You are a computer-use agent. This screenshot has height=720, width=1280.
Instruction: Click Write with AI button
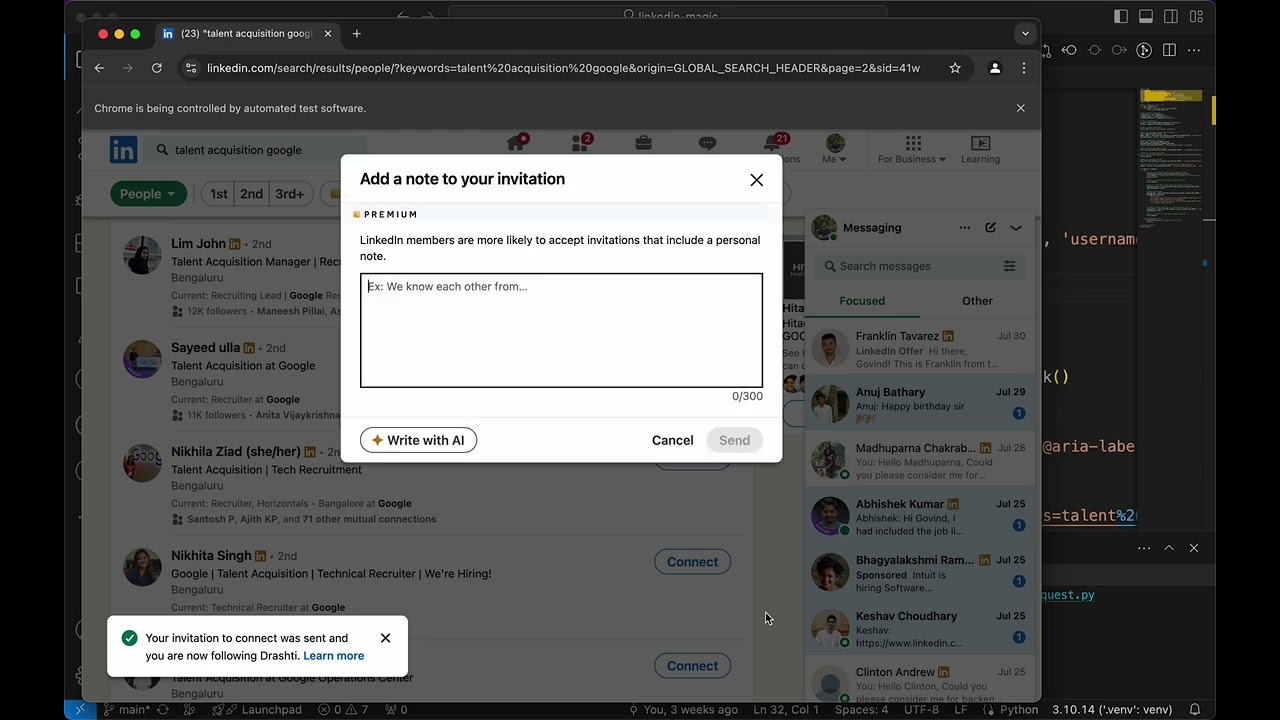(x=418, y=440)
